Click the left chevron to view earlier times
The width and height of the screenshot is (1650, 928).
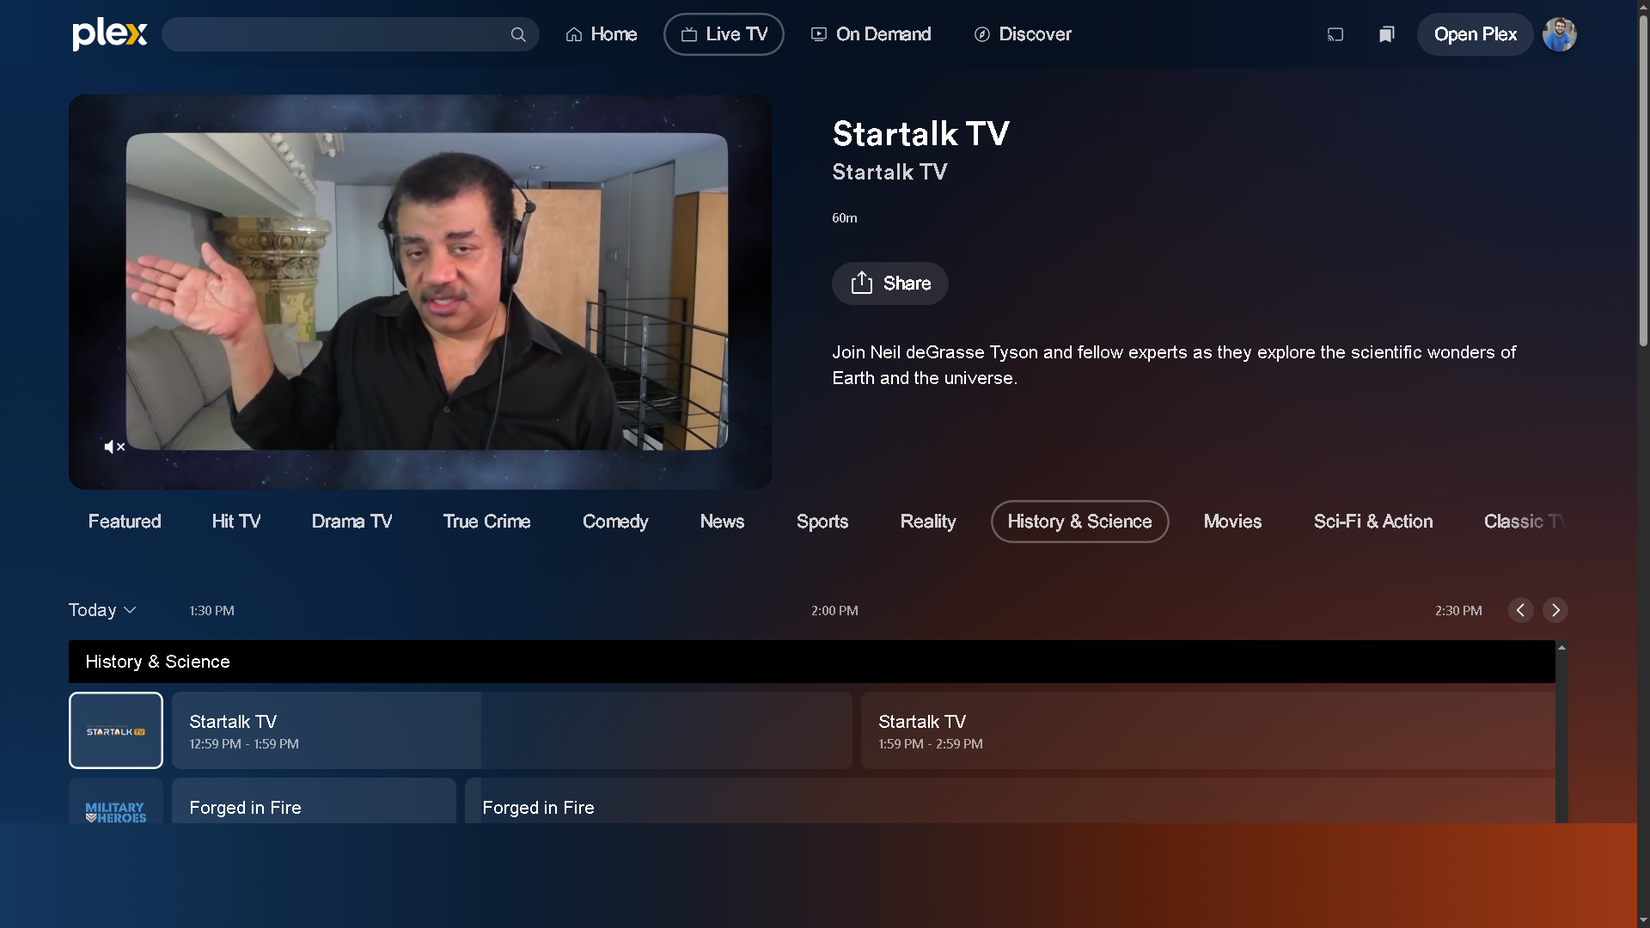1520,610
